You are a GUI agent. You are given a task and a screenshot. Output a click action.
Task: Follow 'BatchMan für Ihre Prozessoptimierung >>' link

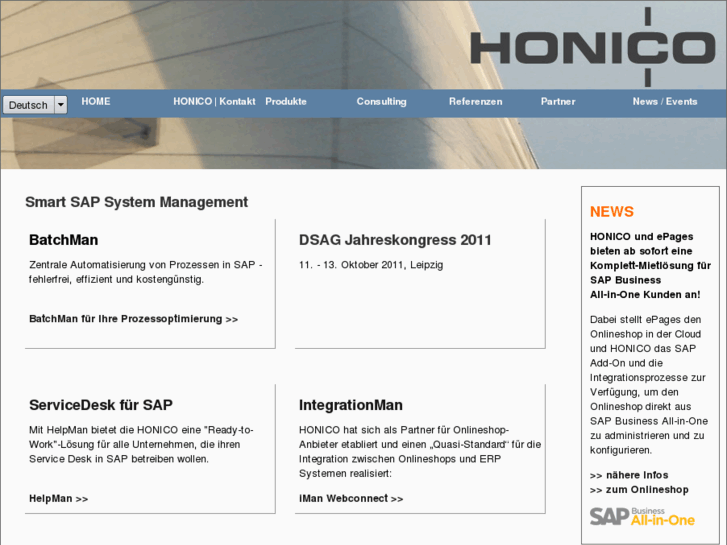(x=134, y=319)
